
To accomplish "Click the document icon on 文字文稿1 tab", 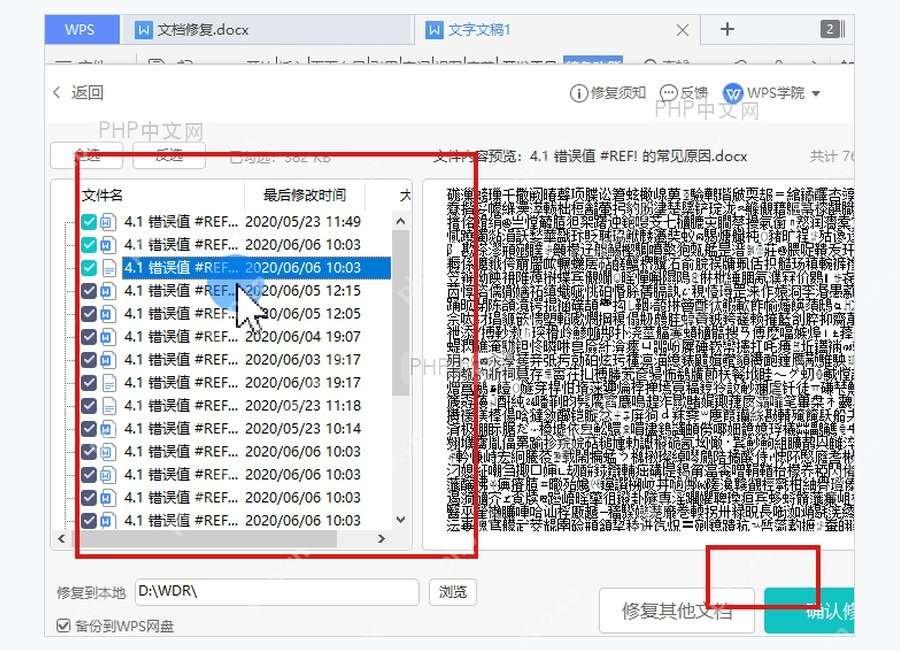I will (434, 30).
